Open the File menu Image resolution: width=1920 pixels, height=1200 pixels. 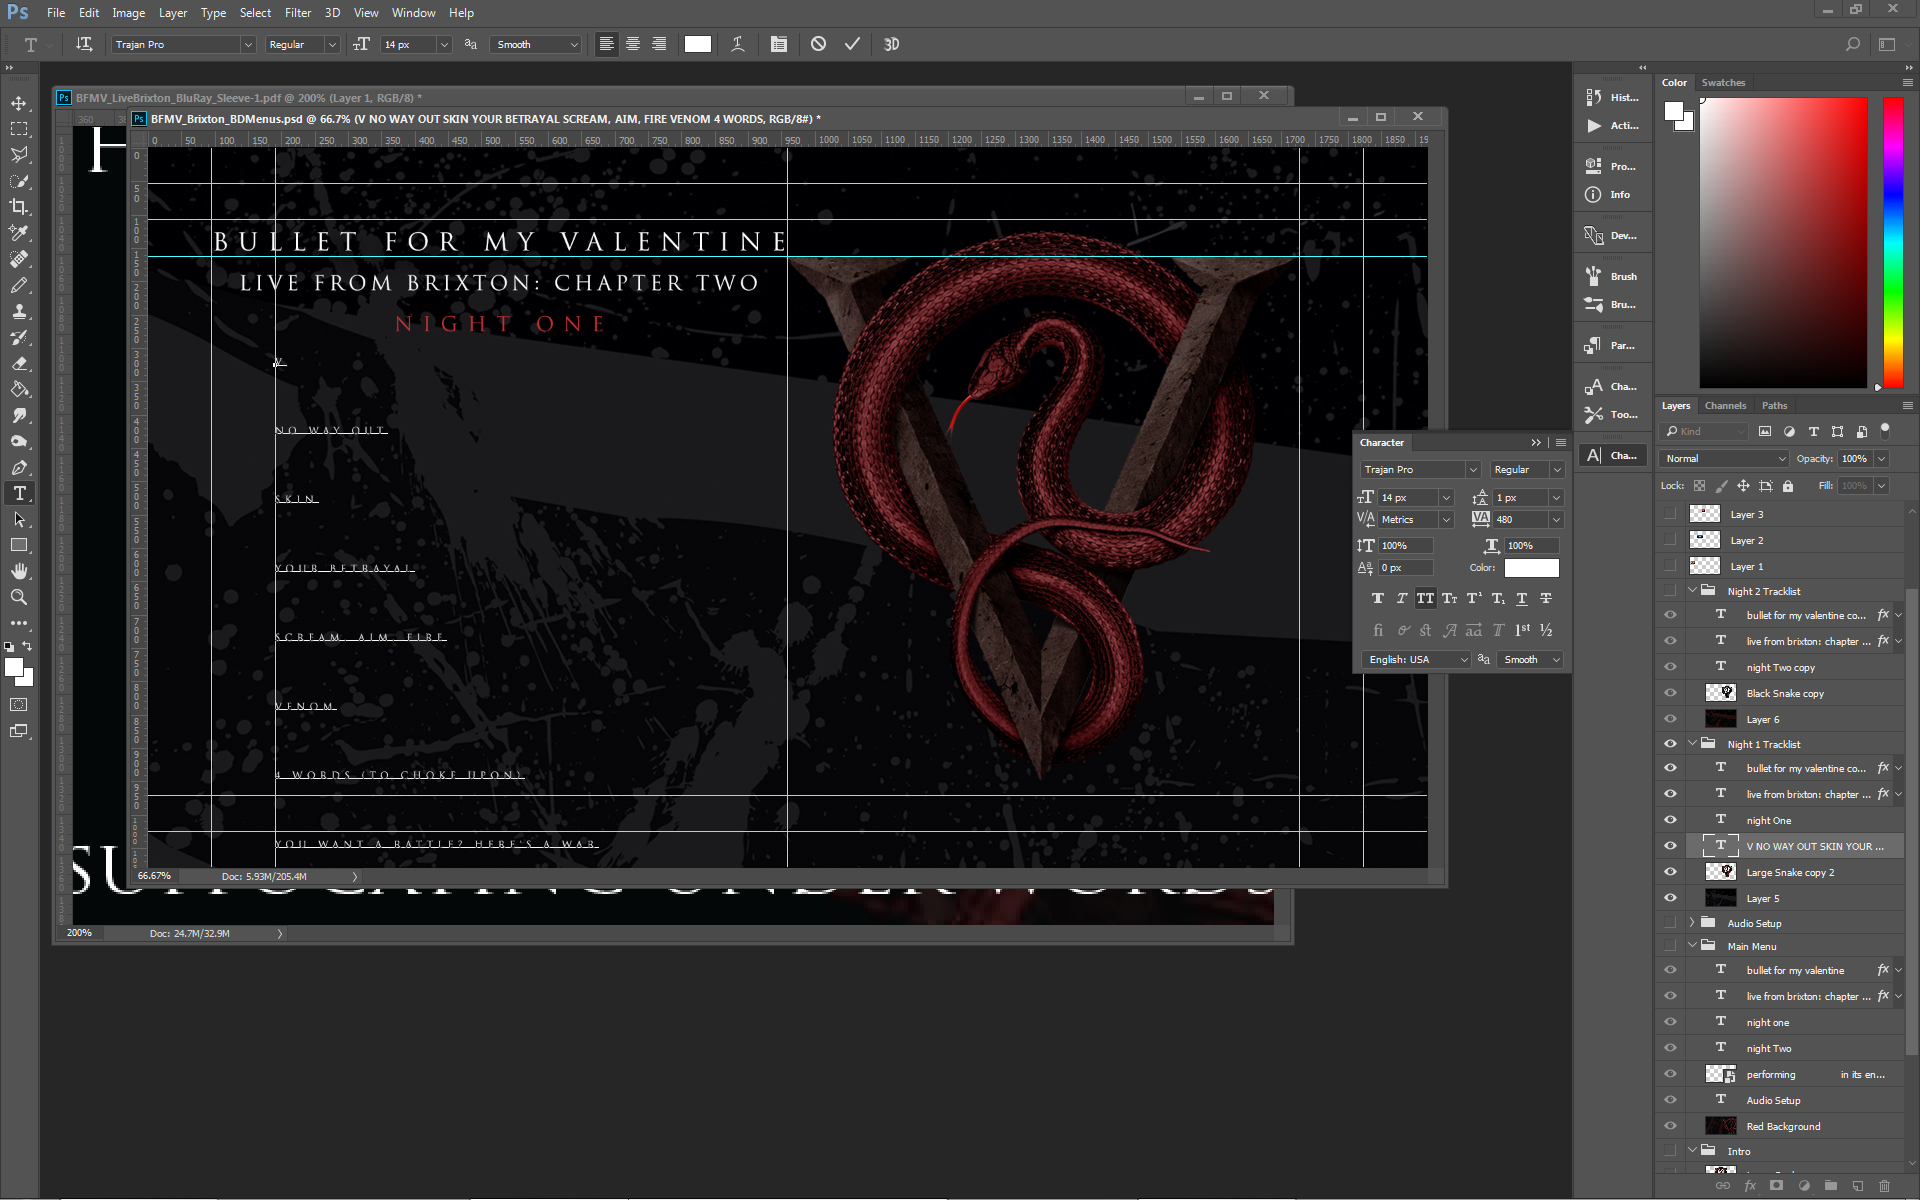tap(57, 12)
